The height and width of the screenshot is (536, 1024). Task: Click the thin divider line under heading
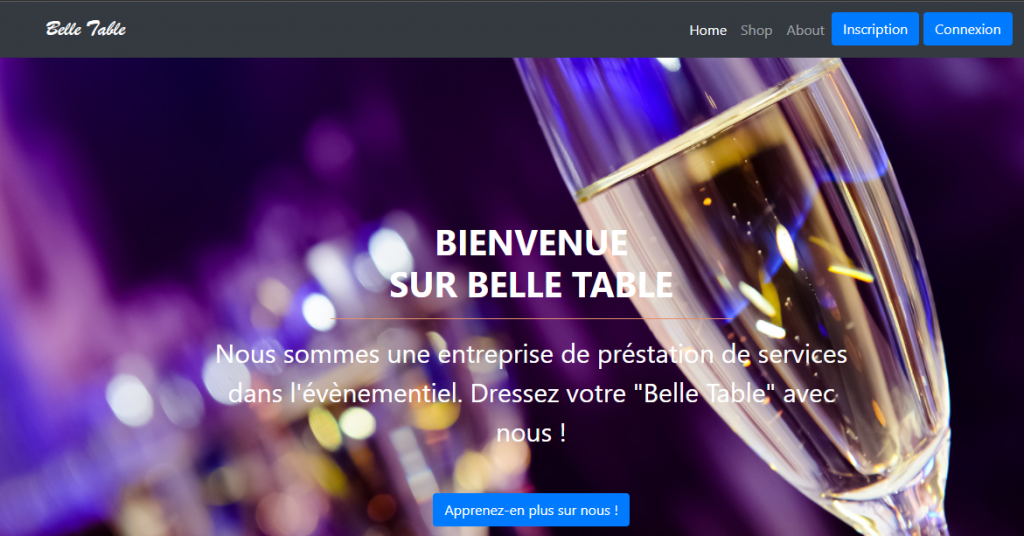(x=531, y=319)
